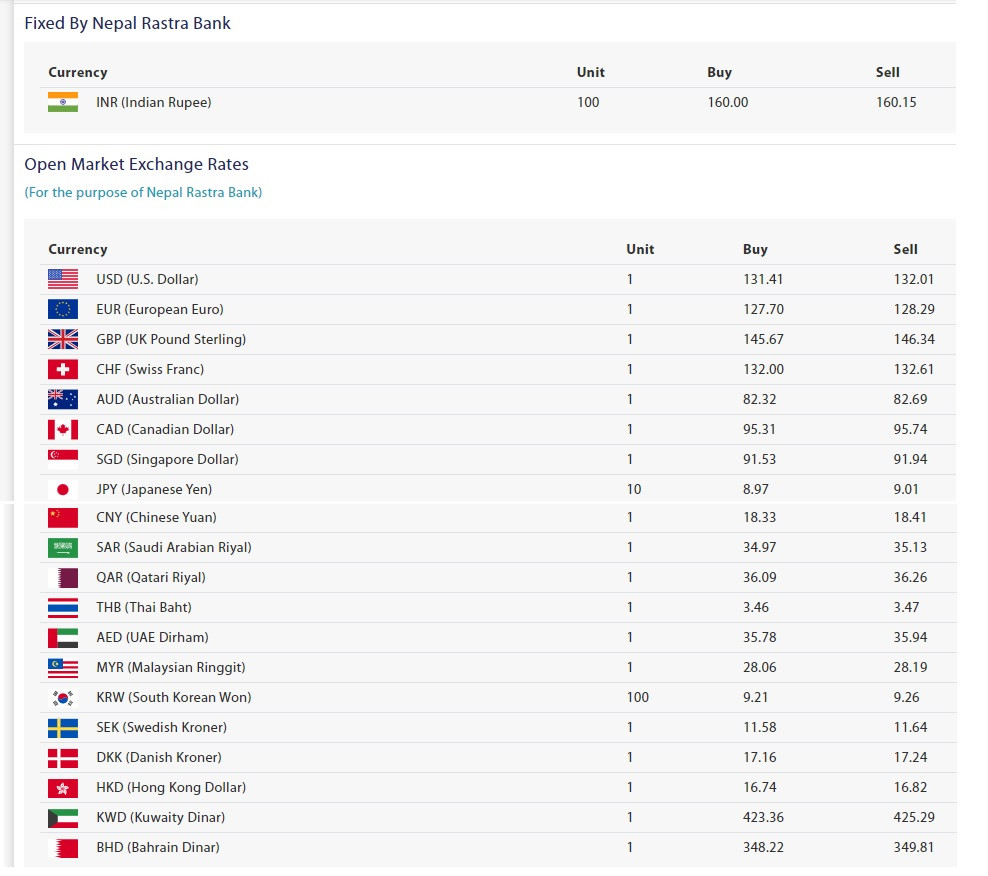Click the Australian flag icon
The width and height of the screenshot is (988, 876).
63,399
